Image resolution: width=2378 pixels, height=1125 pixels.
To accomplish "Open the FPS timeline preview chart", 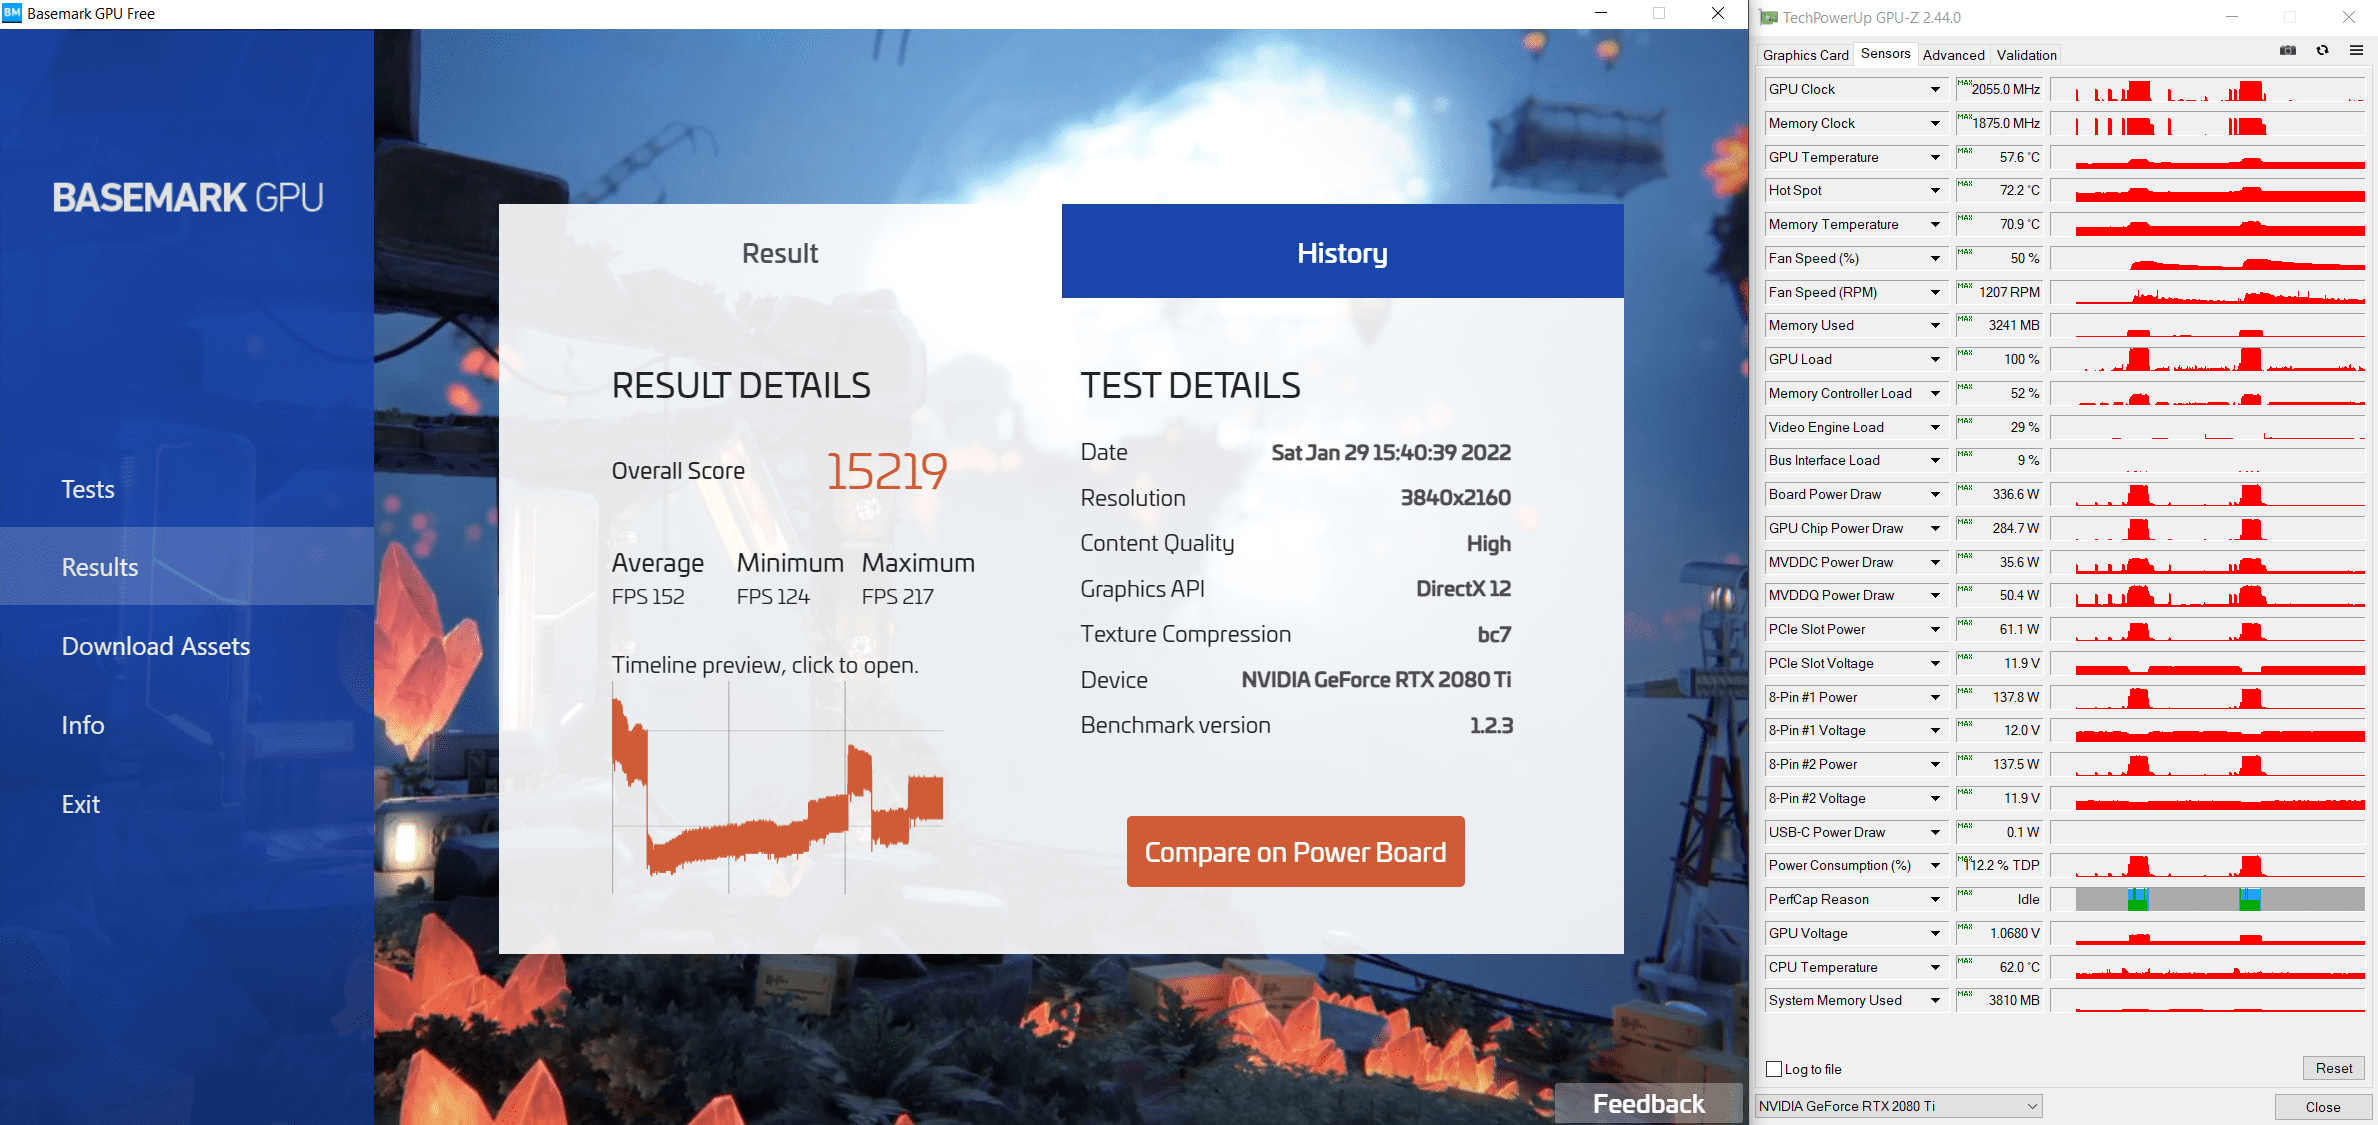I will (x=778, y=789).
